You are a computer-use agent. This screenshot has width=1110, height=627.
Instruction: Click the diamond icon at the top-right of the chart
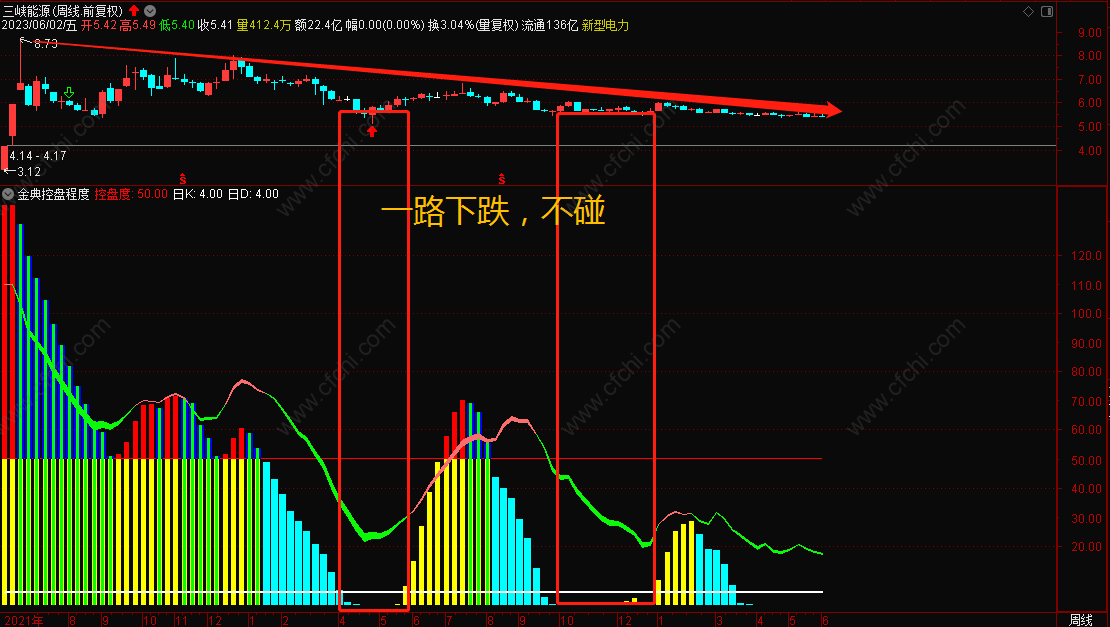pyautogui.click(x=1029, y=11)
